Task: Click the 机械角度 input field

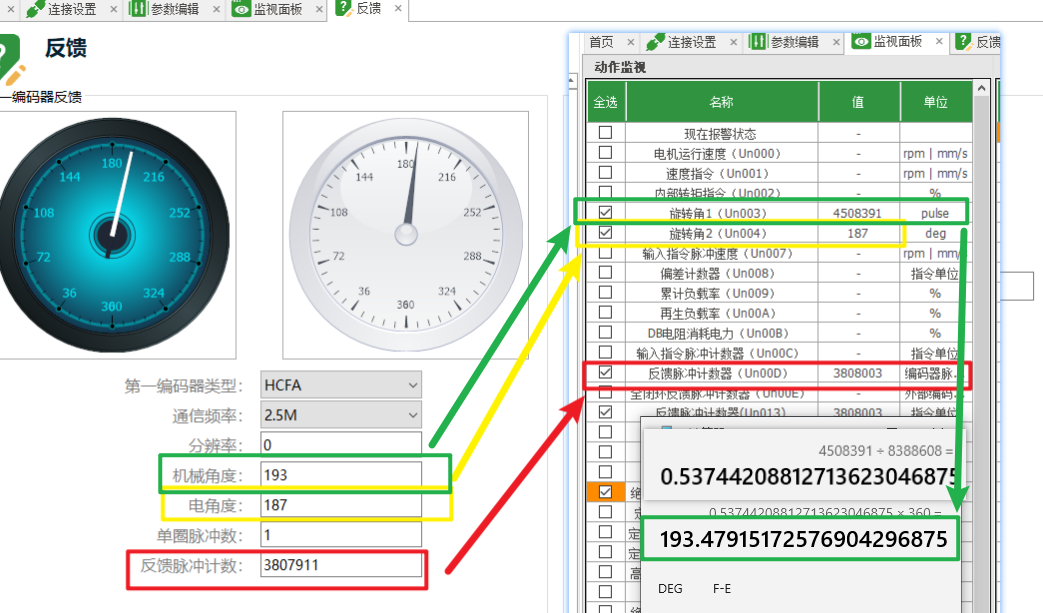Action: pos(341,475)
